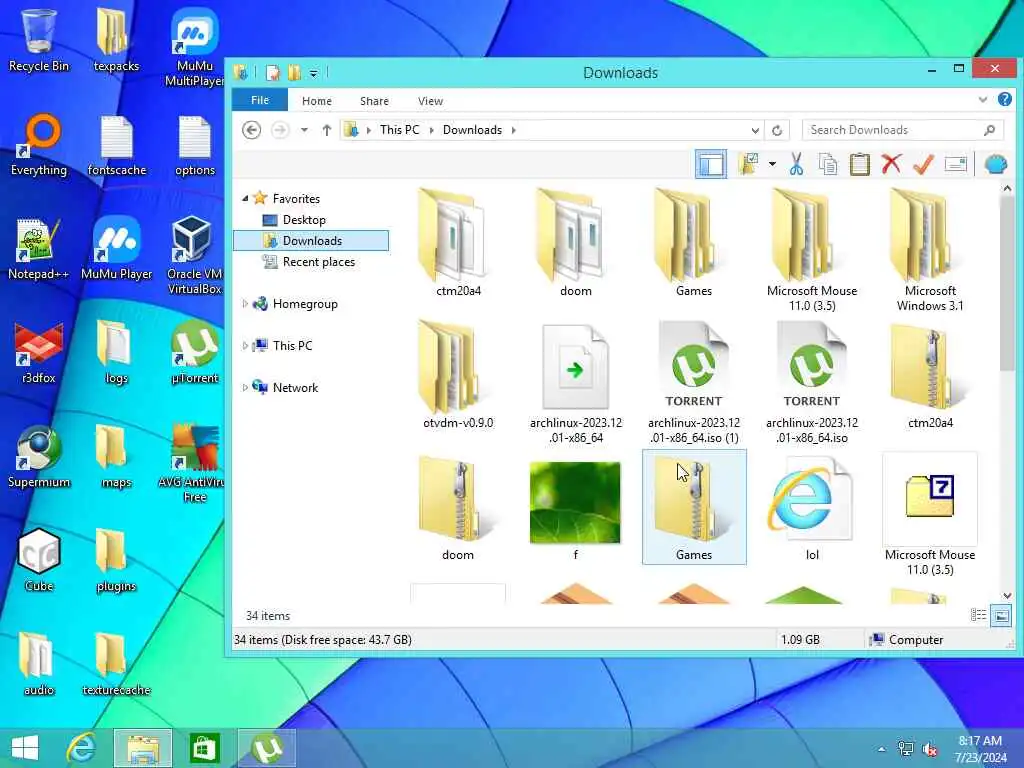Screen dimensions: 1024x768
Task: Click This PC in address breadcrumb
Action: (x=400, y=130)
